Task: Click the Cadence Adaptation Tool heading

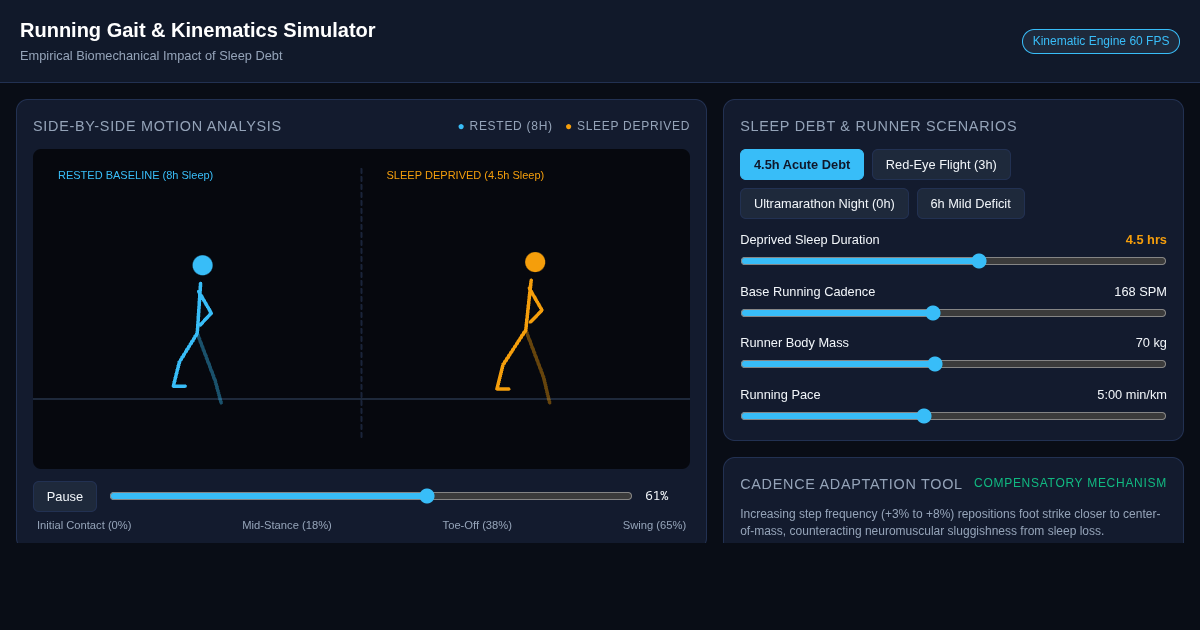Action: [x=851, y=484]
